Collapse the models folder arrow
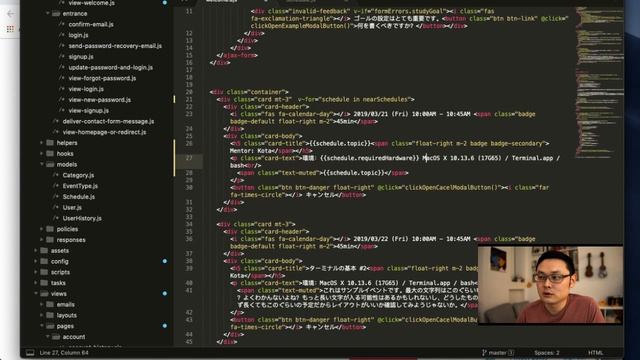 [x=42, y=164]
